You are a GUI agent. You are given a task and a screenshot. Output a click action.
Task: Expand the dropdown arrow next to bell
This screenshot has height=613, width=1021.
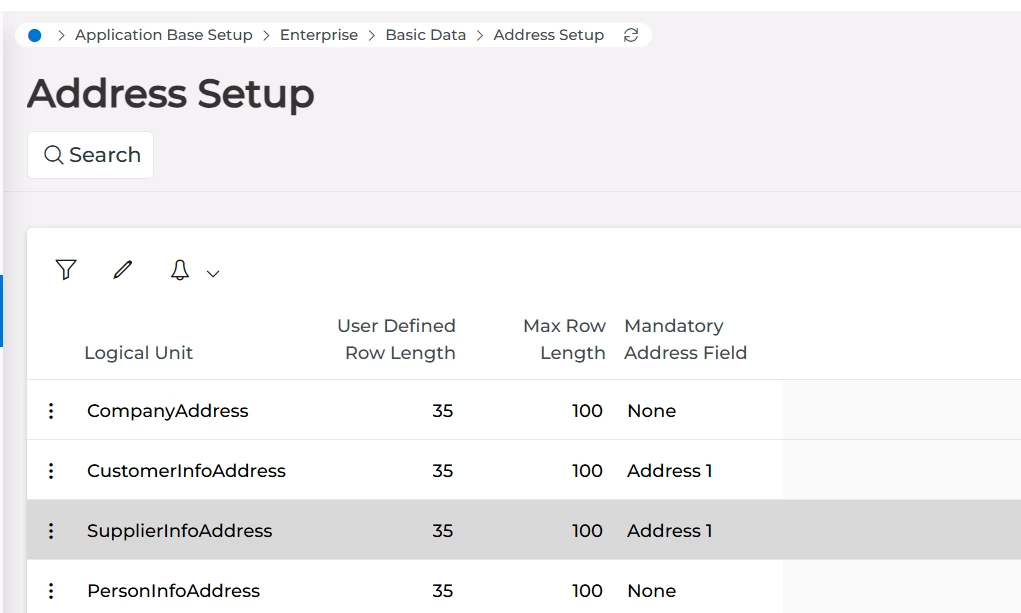point(213,273)
